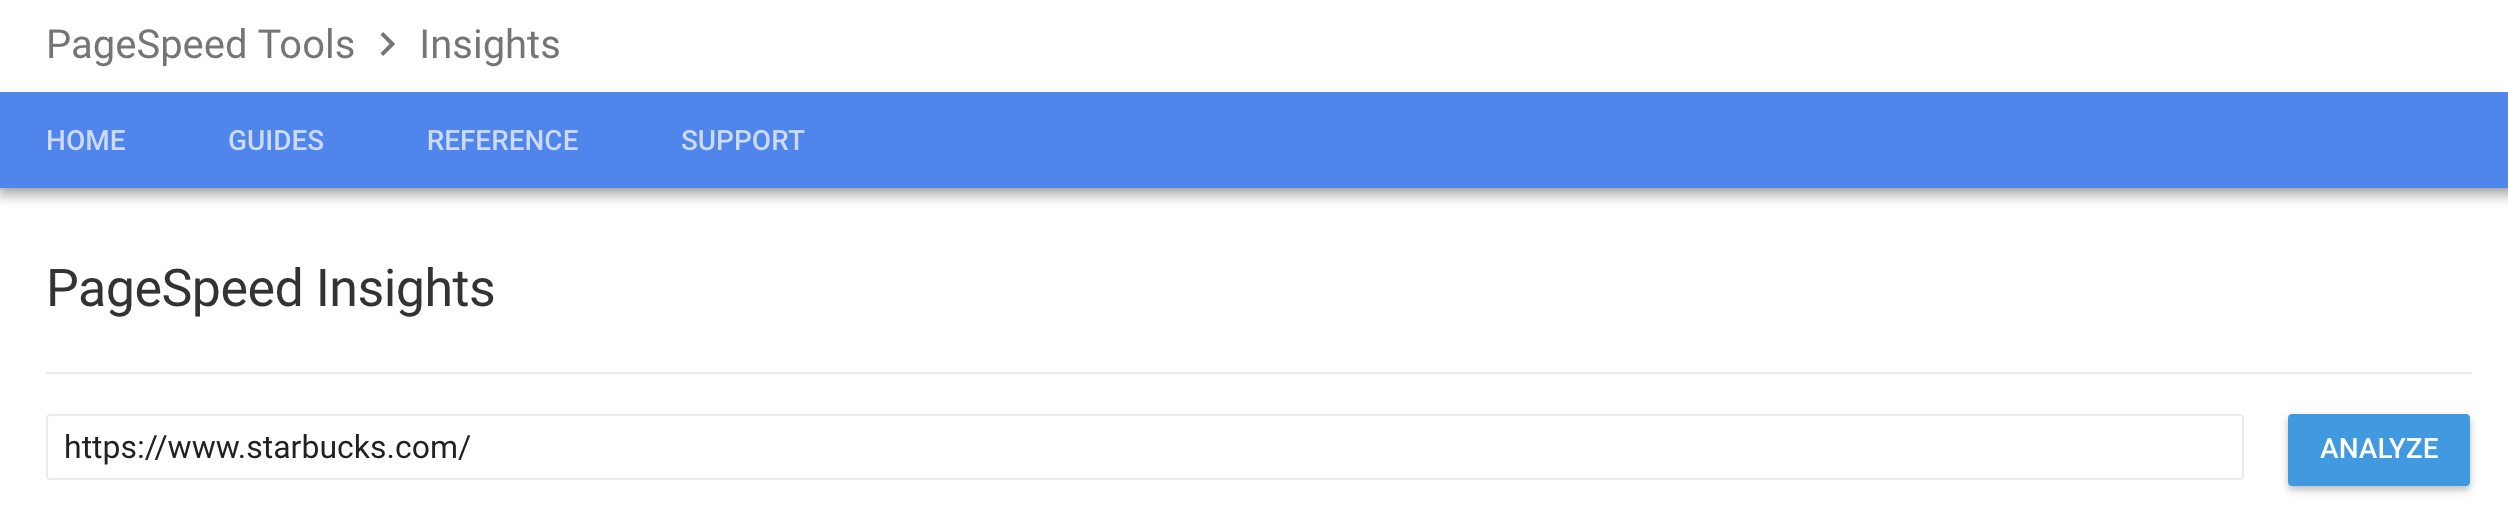Click the Insights breadcrumb link
This screenshot has height=532, width=2508.
[x=489, y=45]
